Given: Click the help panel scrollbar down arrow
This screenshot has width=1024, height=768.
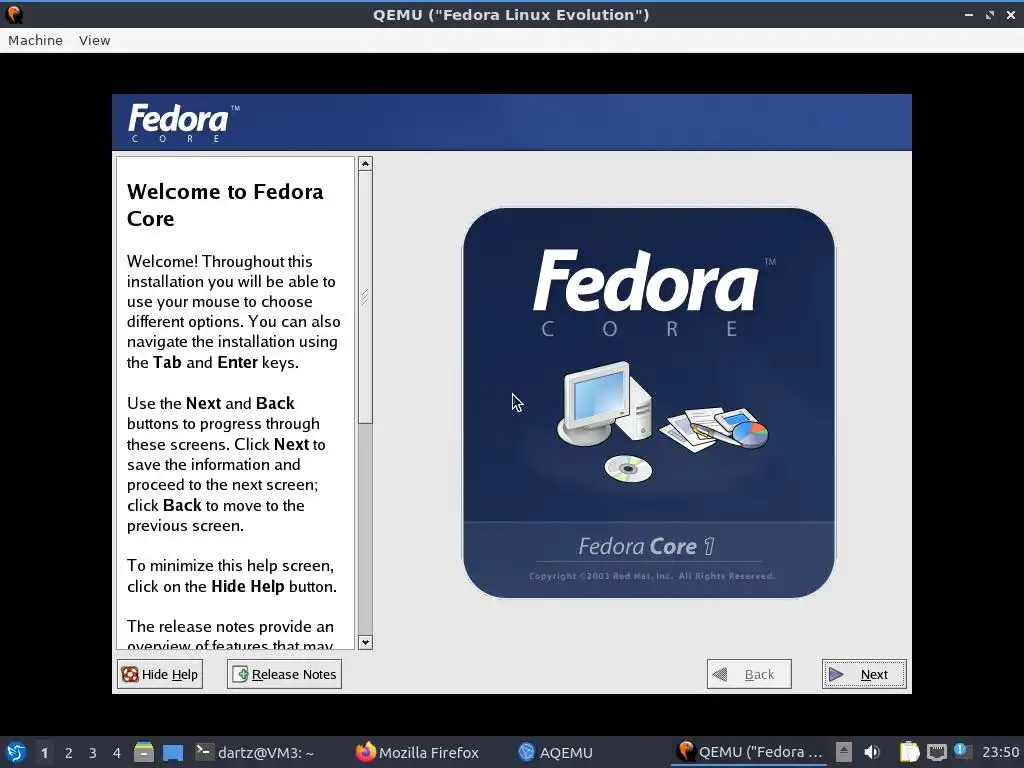Looking at the screenshot, I should click(366, 643).
